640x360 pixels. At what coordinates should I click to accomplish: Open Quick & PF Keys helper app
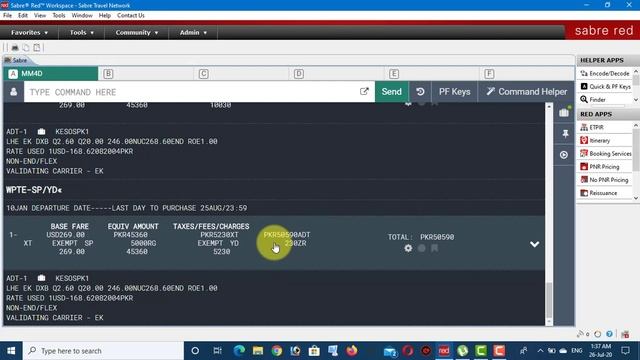pos(605,87)
